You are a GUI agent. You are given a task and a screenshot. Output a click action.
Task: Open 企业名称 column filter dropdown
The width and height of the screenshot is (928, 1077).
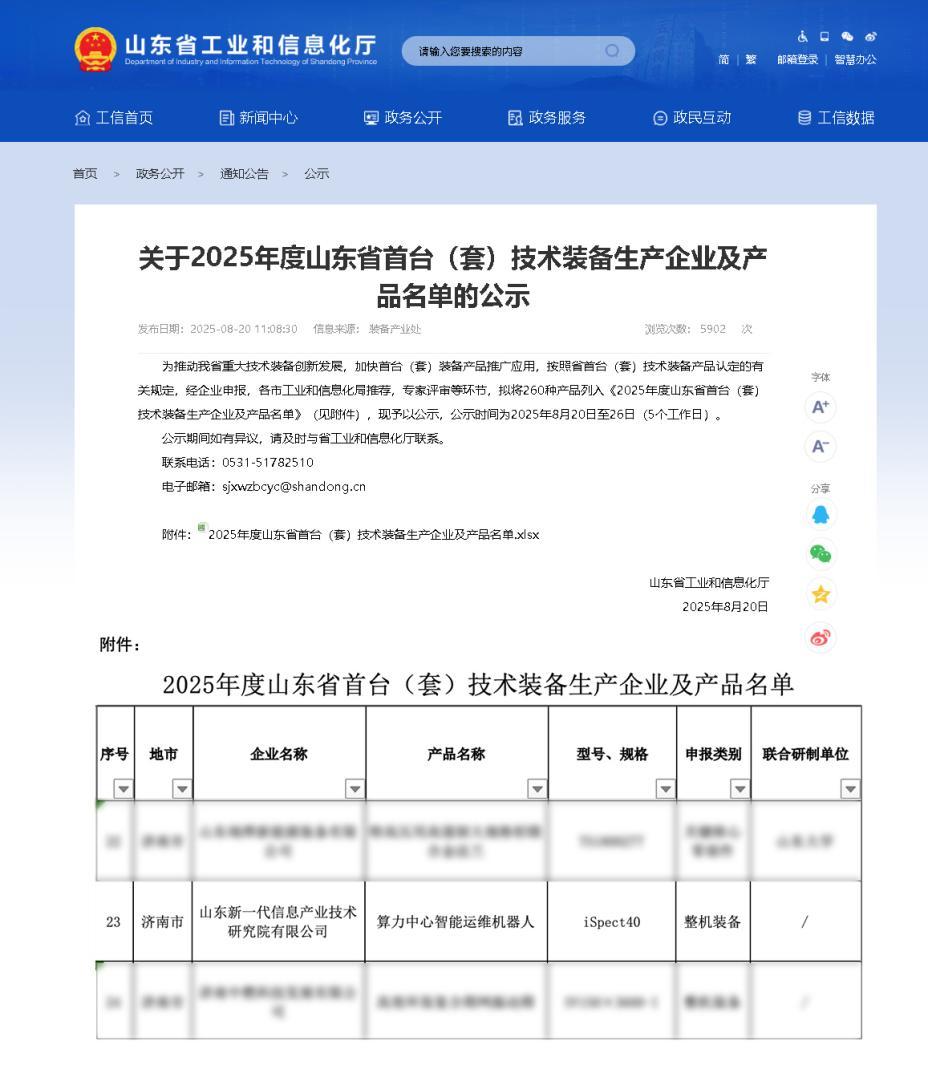pos(354,789)
